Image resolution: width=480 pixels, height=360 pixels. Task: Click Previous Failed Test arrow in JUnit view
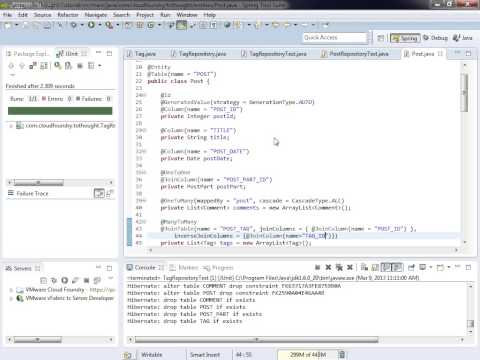point(22,66)
